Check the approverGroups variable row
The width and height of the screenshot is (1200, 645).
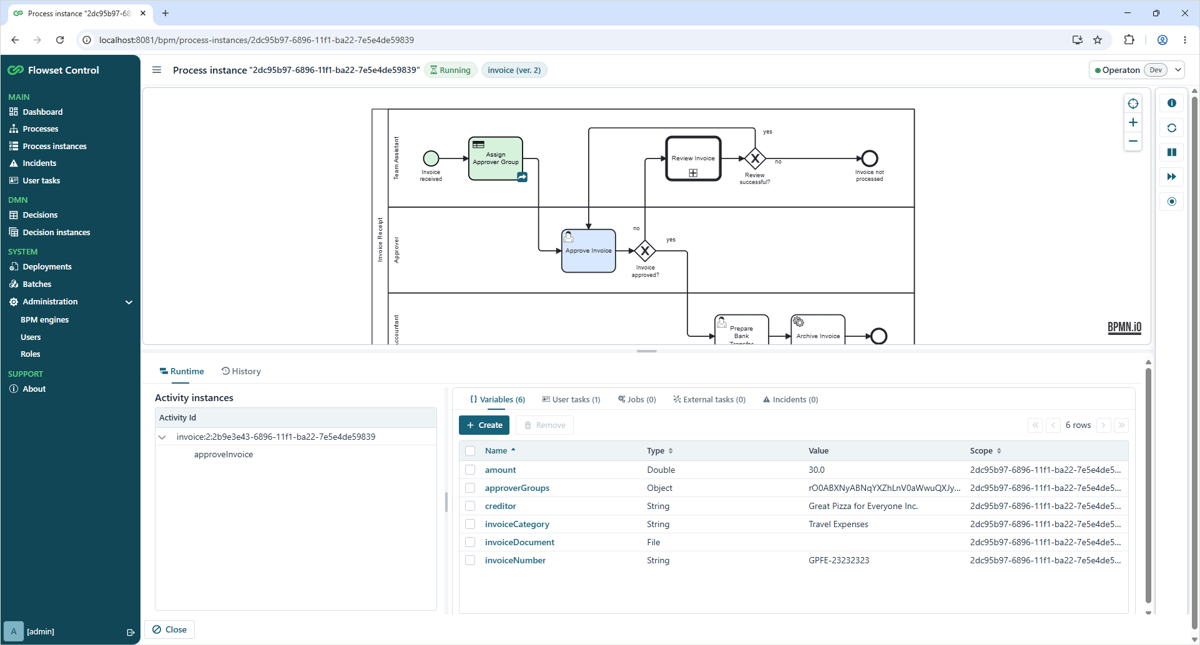[470, 488]
